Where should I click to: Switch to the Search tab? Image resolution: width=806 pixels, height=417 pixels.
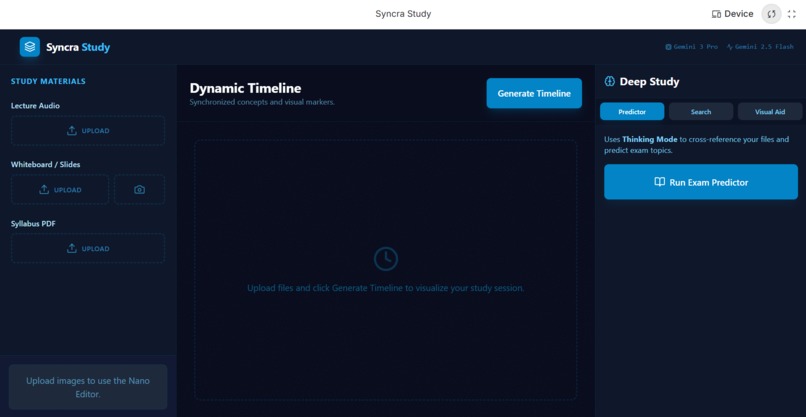pos(701,112)
